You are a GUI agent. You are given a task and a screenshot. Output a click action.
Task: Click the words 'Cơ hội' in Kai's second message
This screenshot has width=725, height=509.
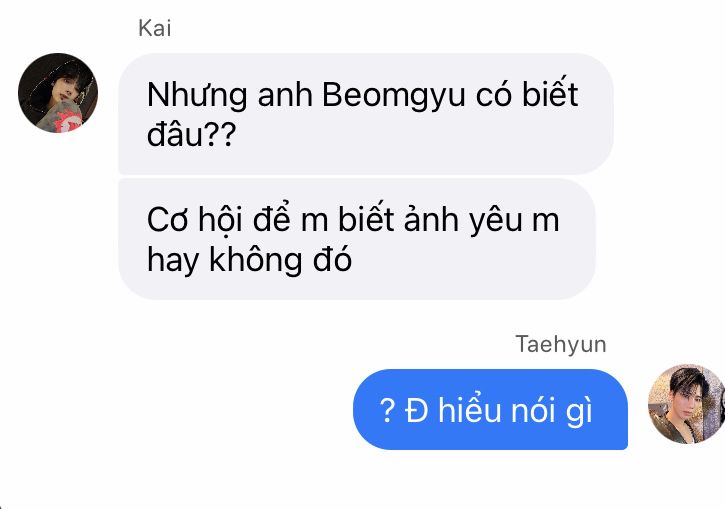pos(195,220)
